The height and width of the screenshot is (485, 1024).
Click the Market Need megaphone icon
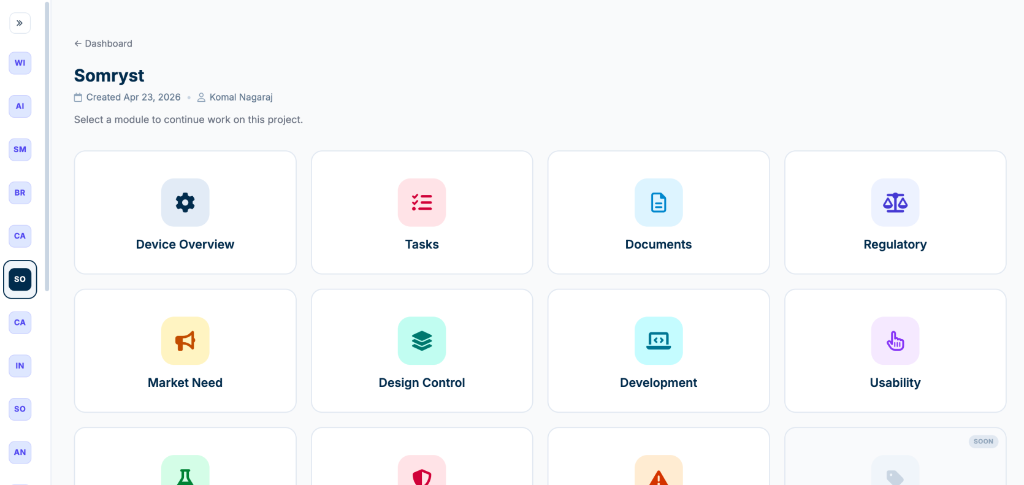[185, 341]
